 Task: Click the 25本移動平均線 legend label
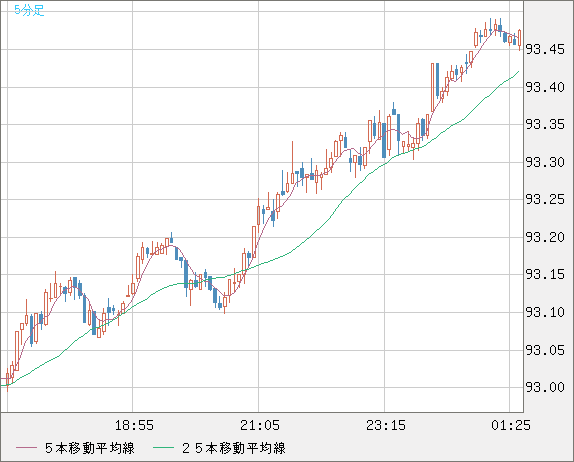click(x=234, y=448)
